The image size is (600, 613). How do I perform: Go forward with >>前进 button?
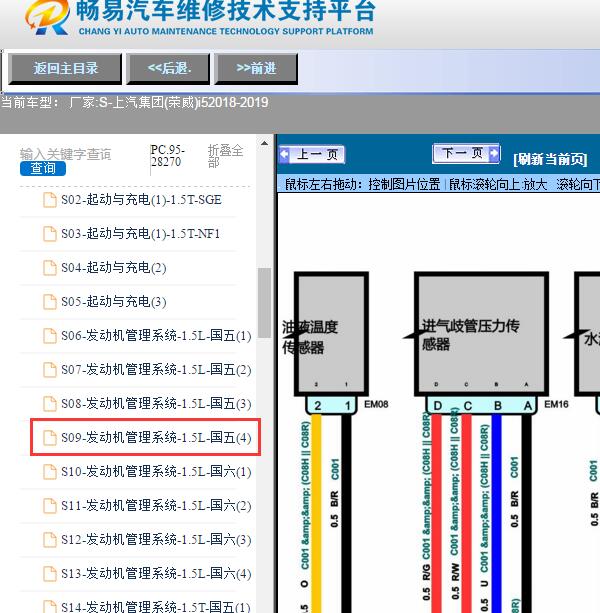tap(256, 69)
